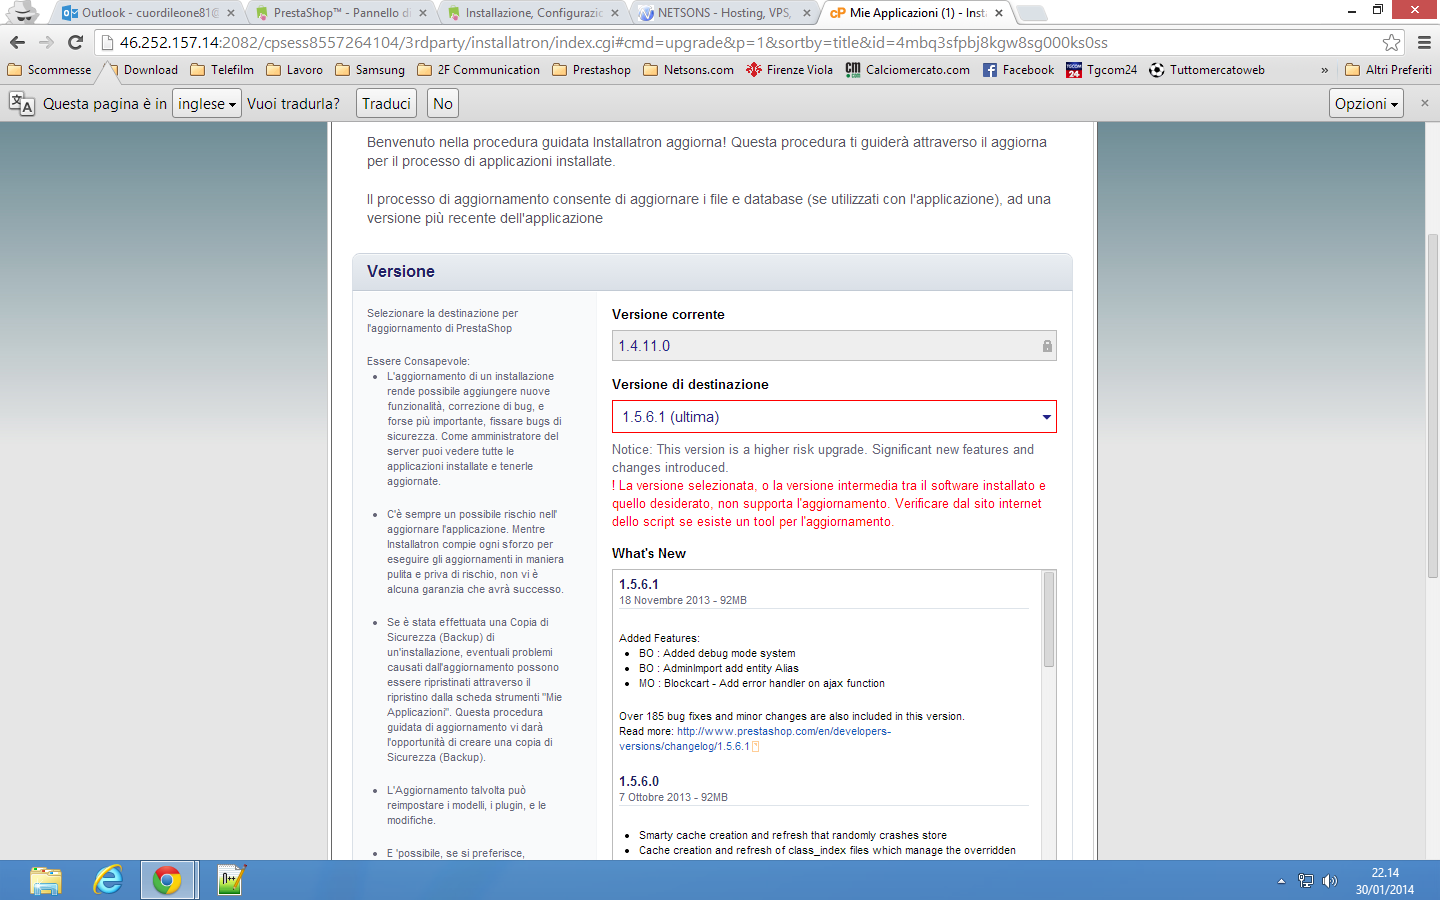The width and height of the screenshot is (1440, 900).
Task: Open the Prestashop bookmark folder
Action: 591,70
